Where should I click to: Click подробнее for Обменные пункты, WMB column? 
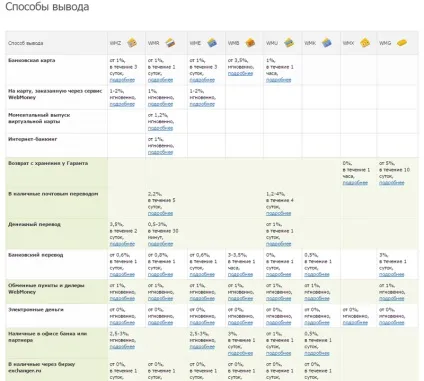240,299
